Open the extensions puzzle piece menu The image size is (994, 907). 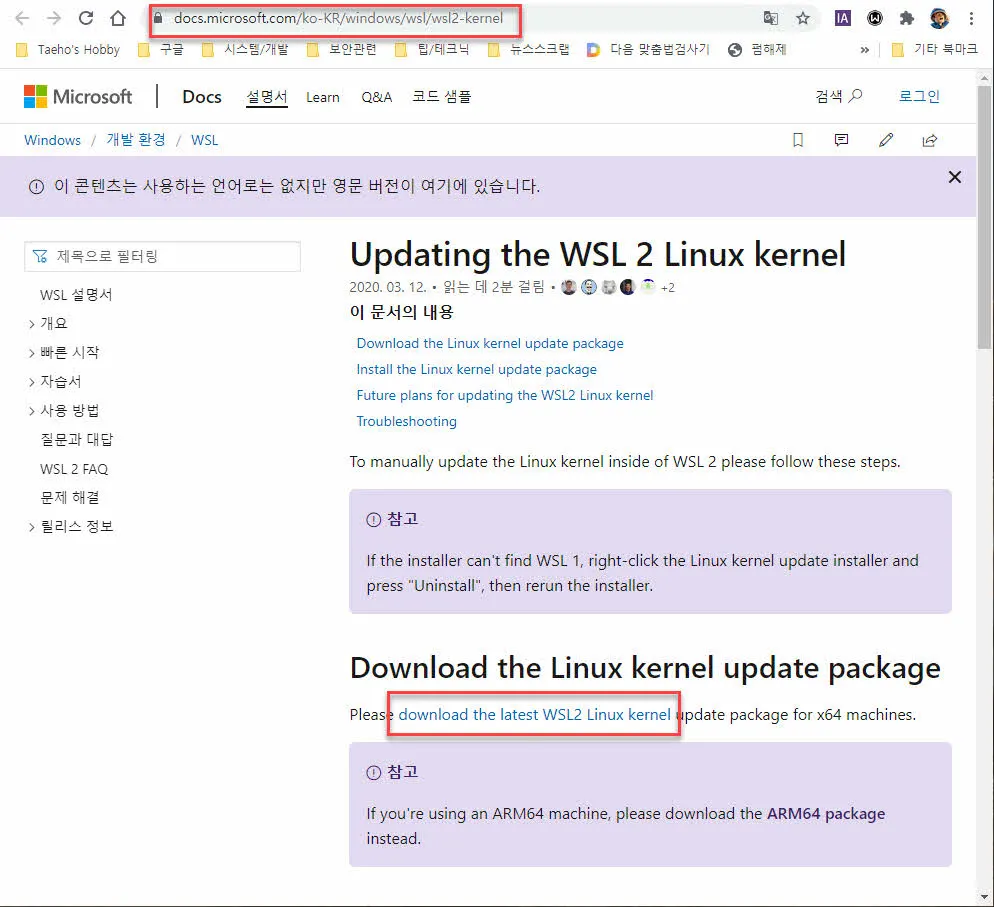tap(907, 18)
